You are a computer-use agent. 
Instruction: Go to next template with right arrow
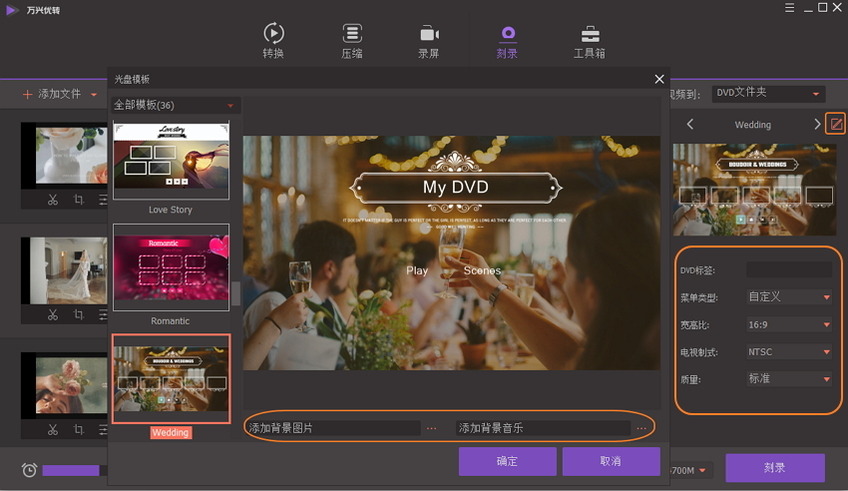(x=817, y=124)
